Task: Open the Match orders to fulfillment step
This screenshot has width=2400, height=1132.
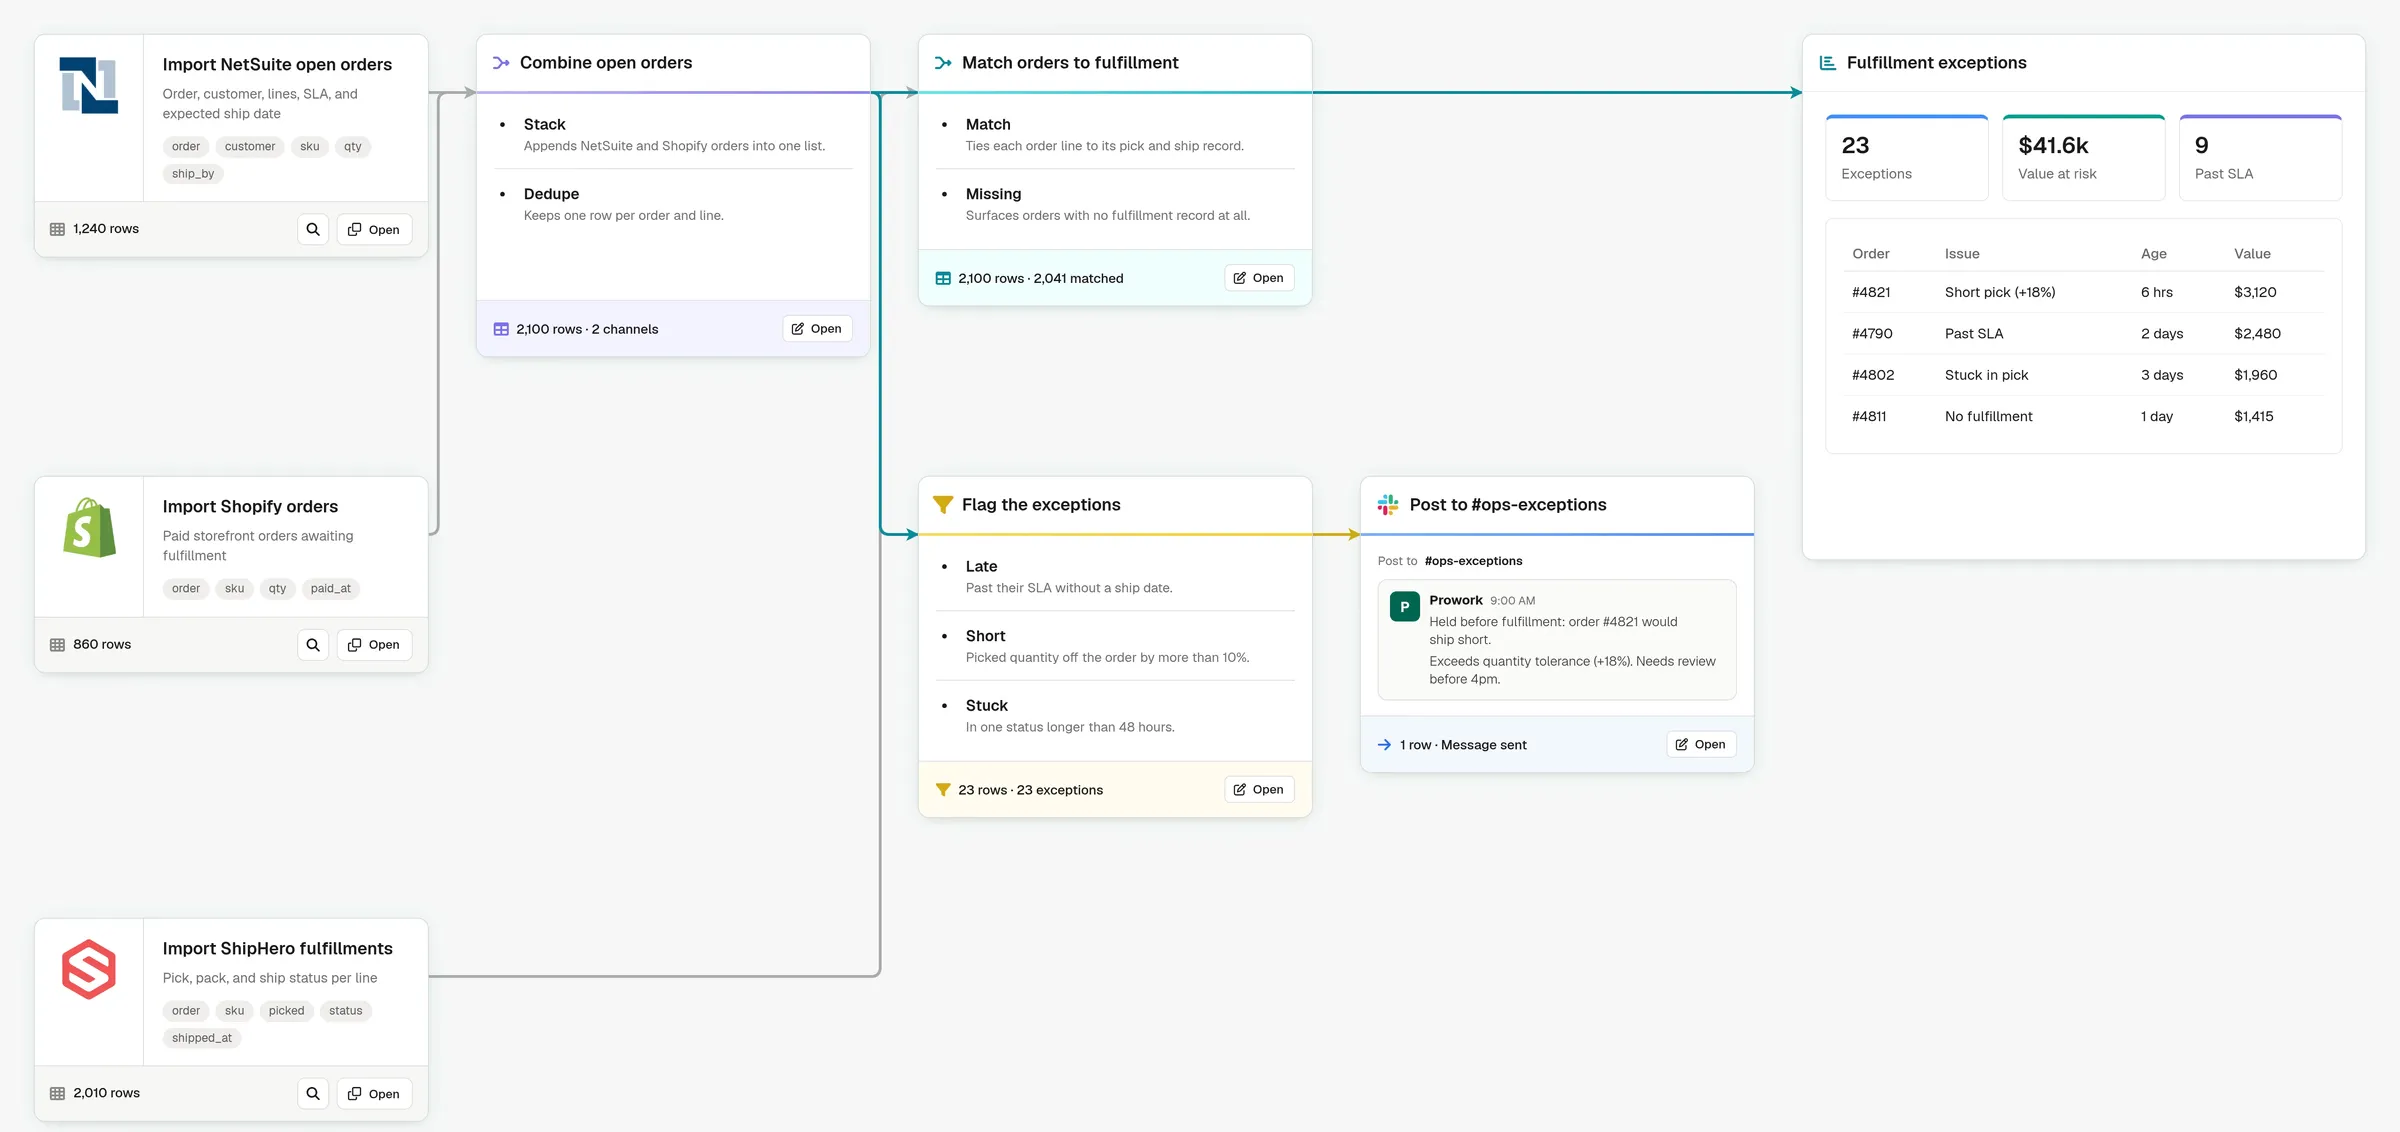Action: point(1259,278)
